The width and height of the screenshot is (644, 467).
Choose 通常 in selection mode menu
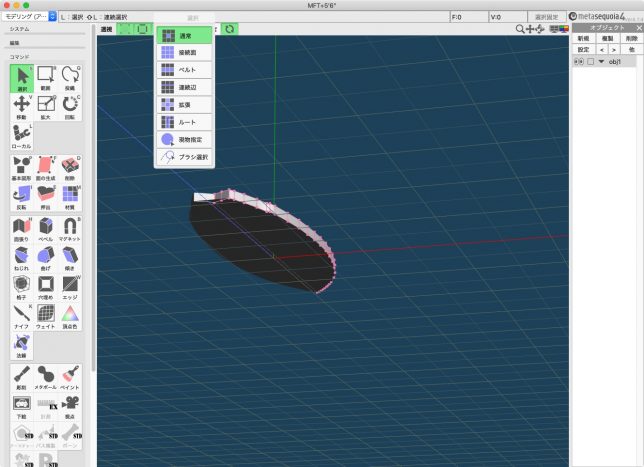(x=184, y=36)
